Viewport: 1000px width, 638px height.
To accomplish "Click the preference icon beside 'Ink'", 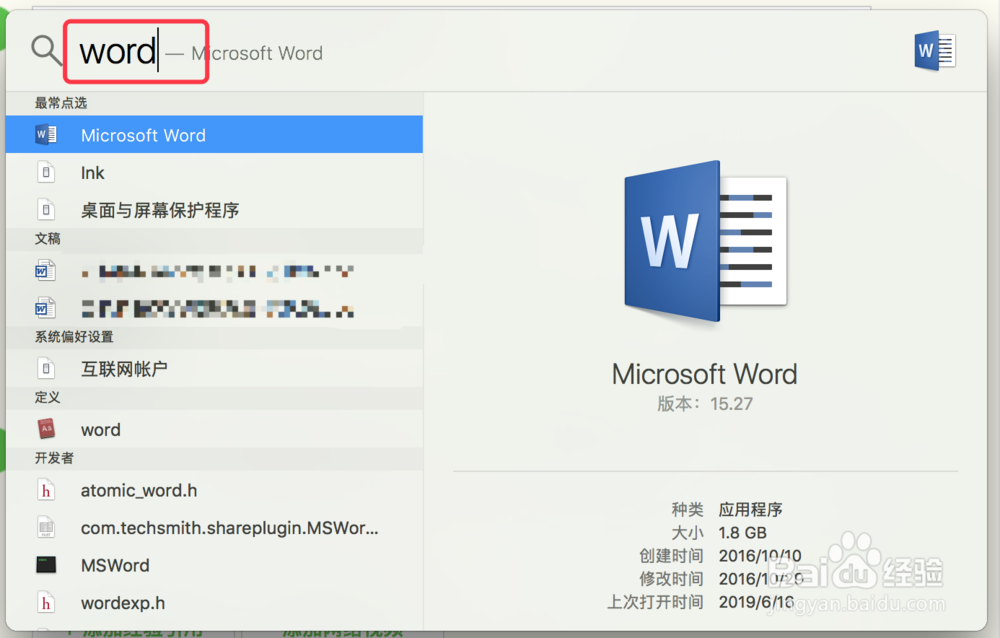I will pos(46,172).
